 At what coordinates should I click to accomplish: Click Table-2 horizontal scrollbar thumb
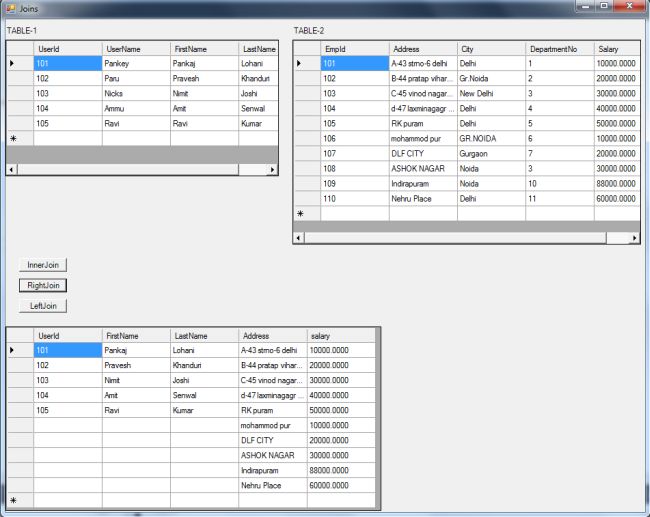455,238
